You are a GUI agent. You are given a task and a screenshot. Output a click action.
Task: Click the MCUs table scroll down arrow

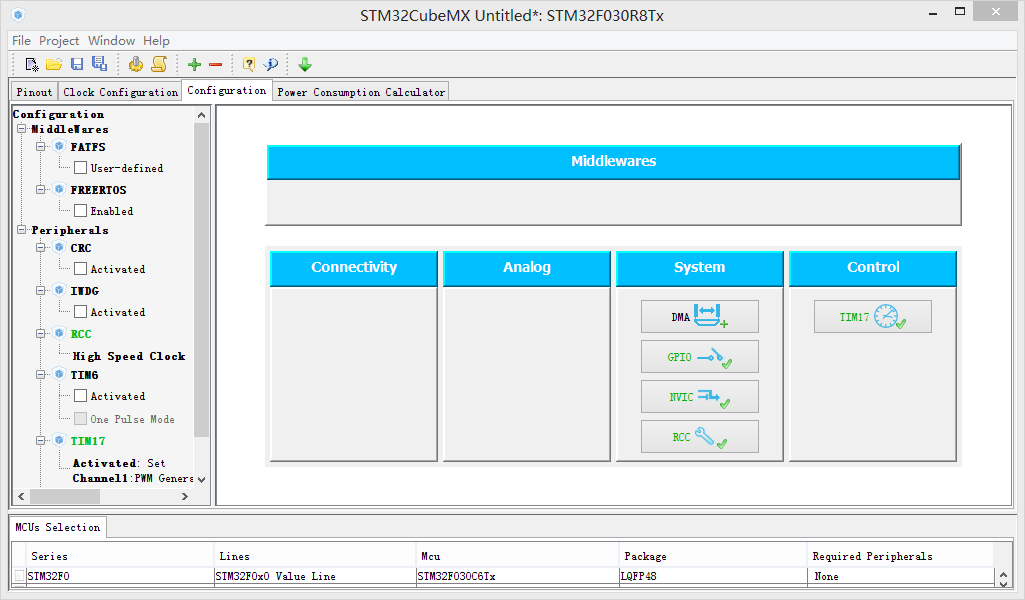point(1003,584)
